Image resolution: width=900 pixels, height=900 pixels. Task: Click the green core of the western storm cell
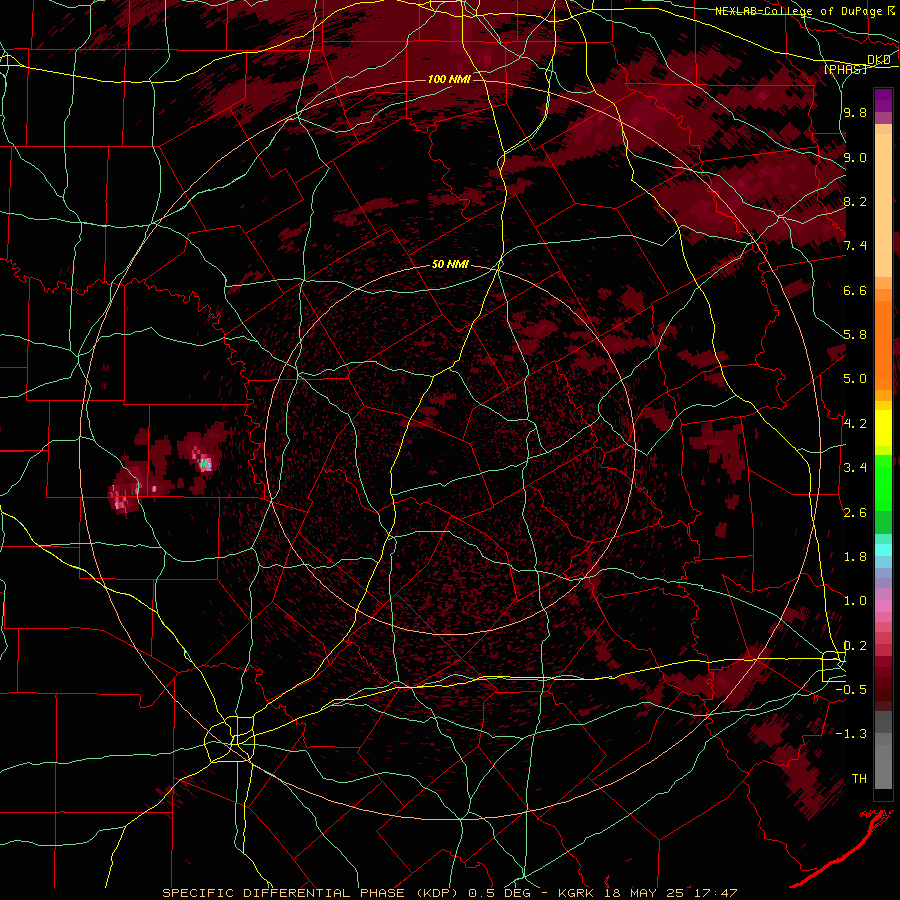tap(203, 462)
